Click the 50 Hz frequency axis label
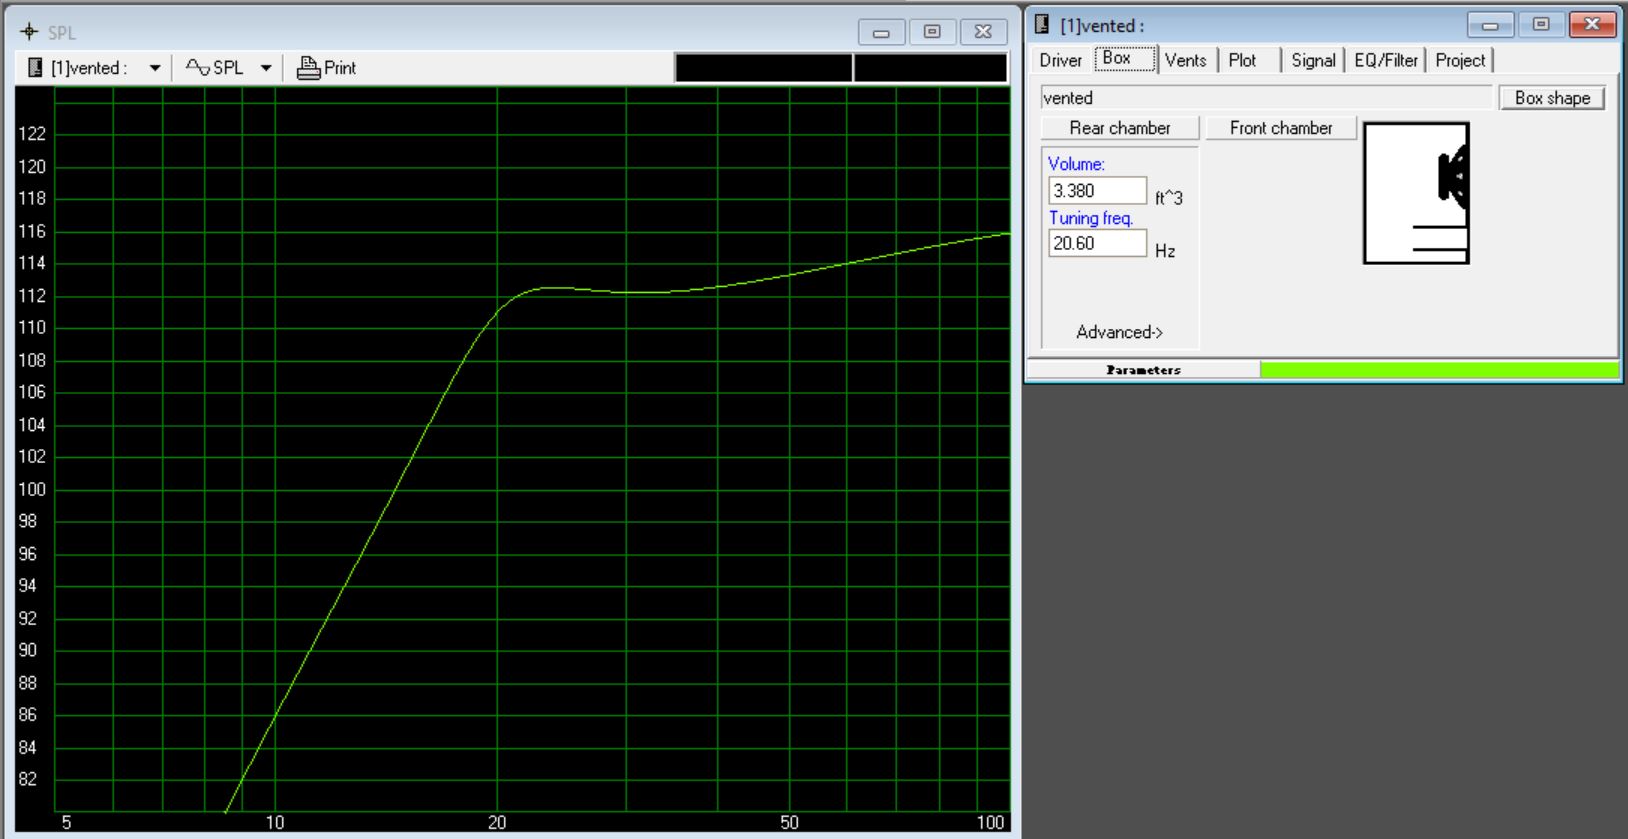Screen dimensions: 1628x839 click(789, 823)
